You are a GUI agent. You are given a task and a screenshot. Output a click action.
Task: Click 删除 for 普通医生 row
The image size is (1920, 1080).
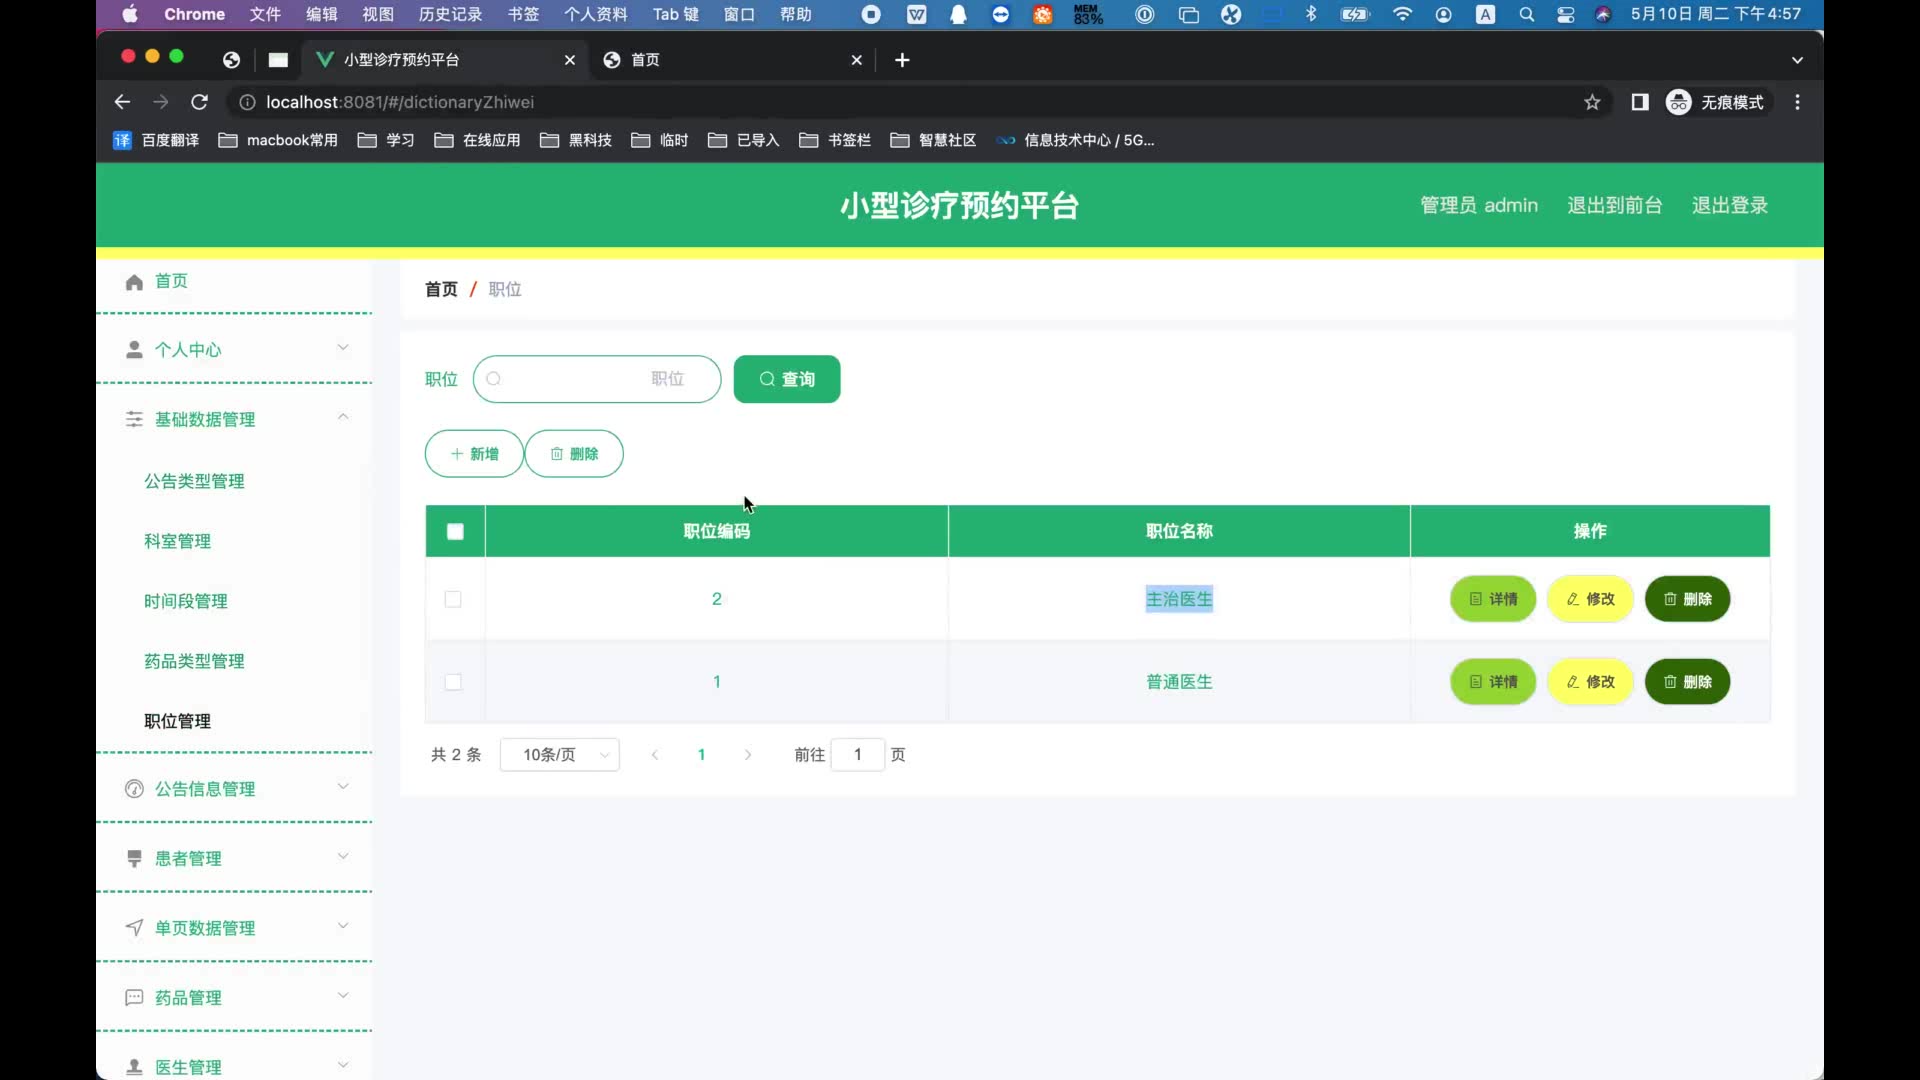(x=1687, y=682)
